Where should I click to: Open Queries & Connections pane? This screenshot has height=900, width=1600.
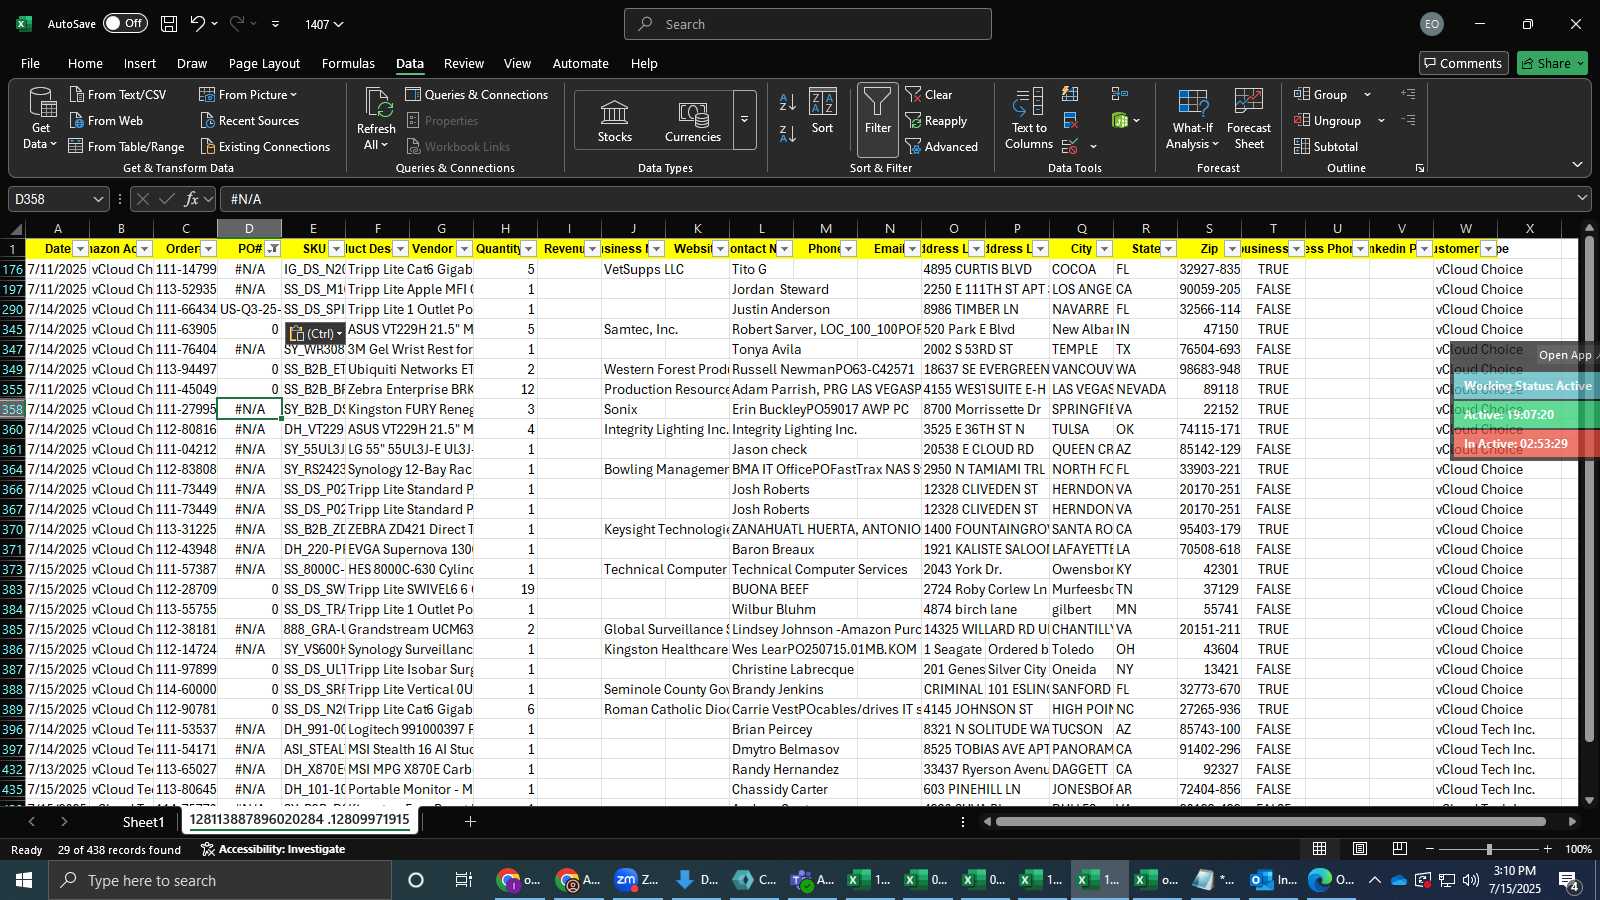click(477, 94)
